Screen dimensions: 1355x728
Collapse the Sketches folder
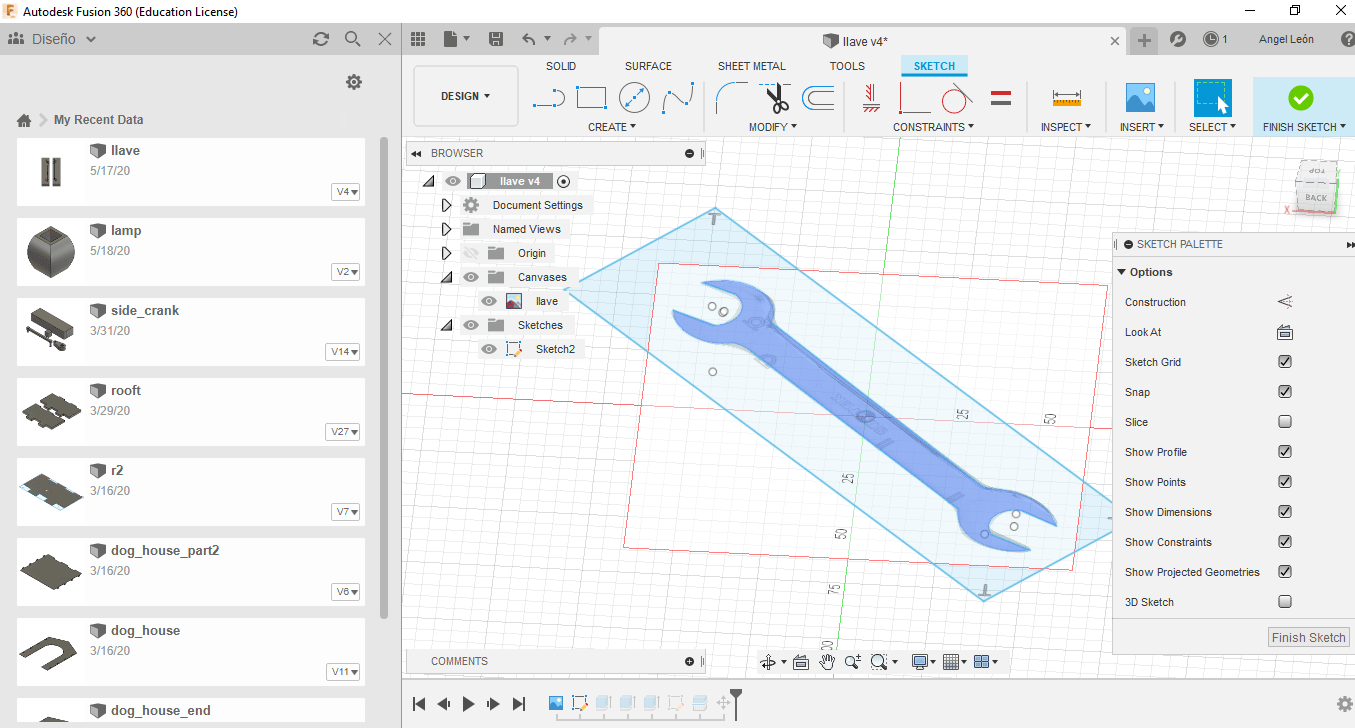pos(447,325)
